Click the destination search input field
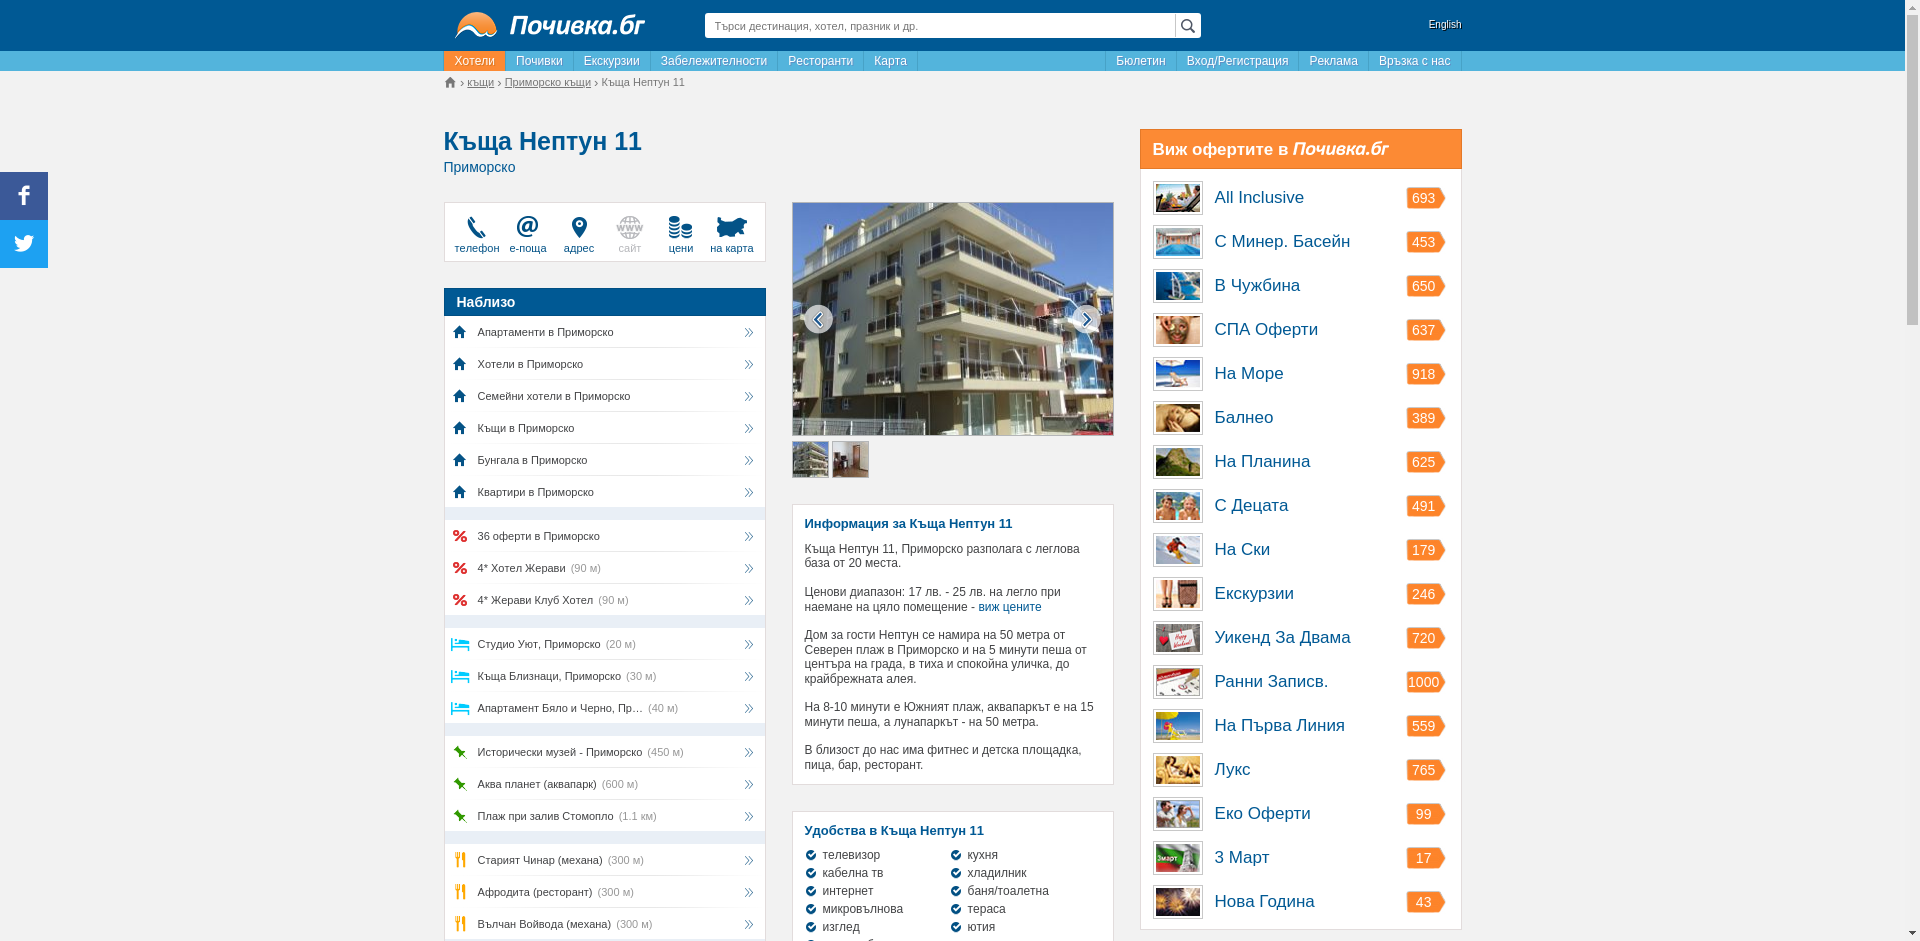Image resolution: width=1920 pixels, height=941 pixels. [939, 26]
